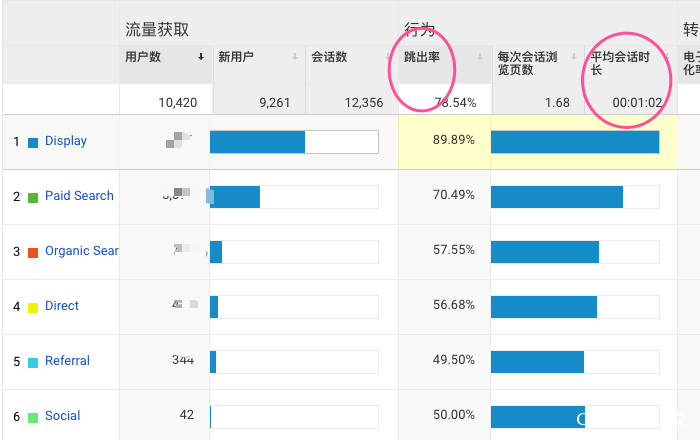Click the Paid Search green color square

(x=33, y=197)
